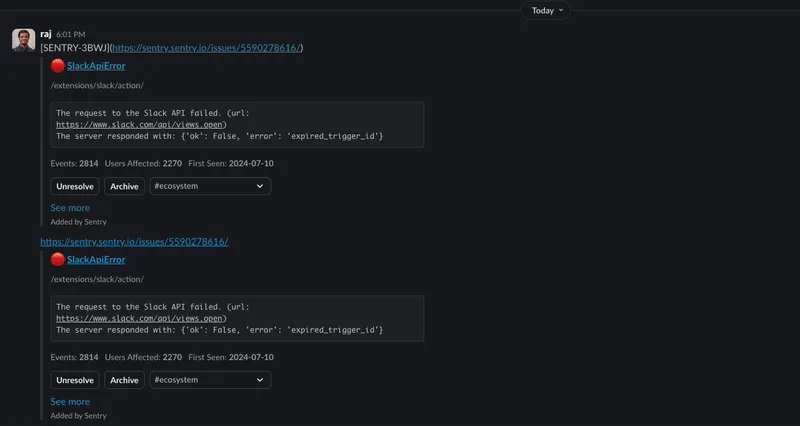Open the standalone sentry.io issues link
Viewport: 800px width, 426px height.
134,242
